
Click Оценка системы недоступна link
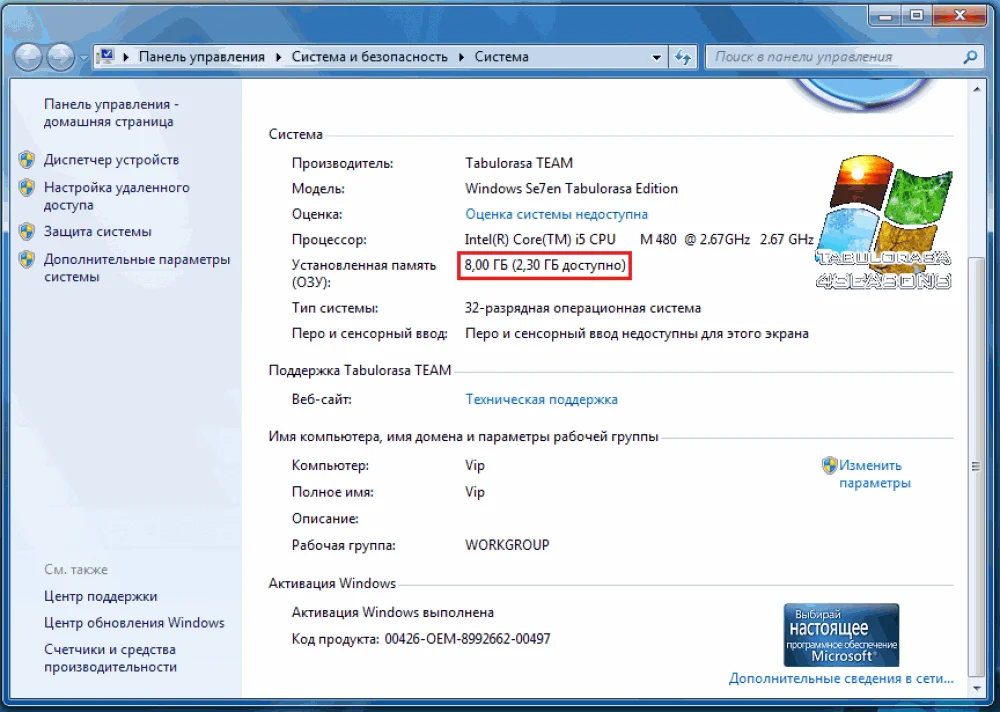[x=556, y=214]
